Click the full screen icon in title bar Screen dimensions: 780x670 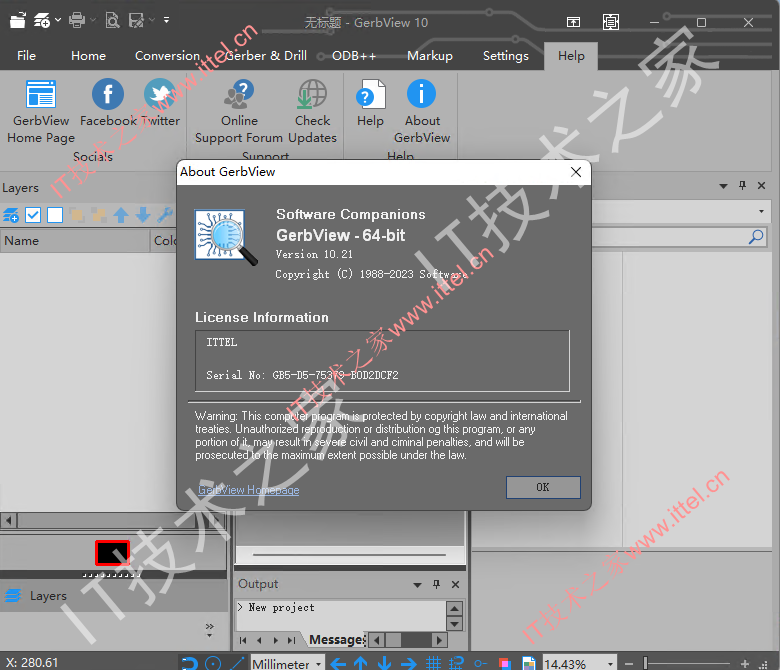click(611, 22)
